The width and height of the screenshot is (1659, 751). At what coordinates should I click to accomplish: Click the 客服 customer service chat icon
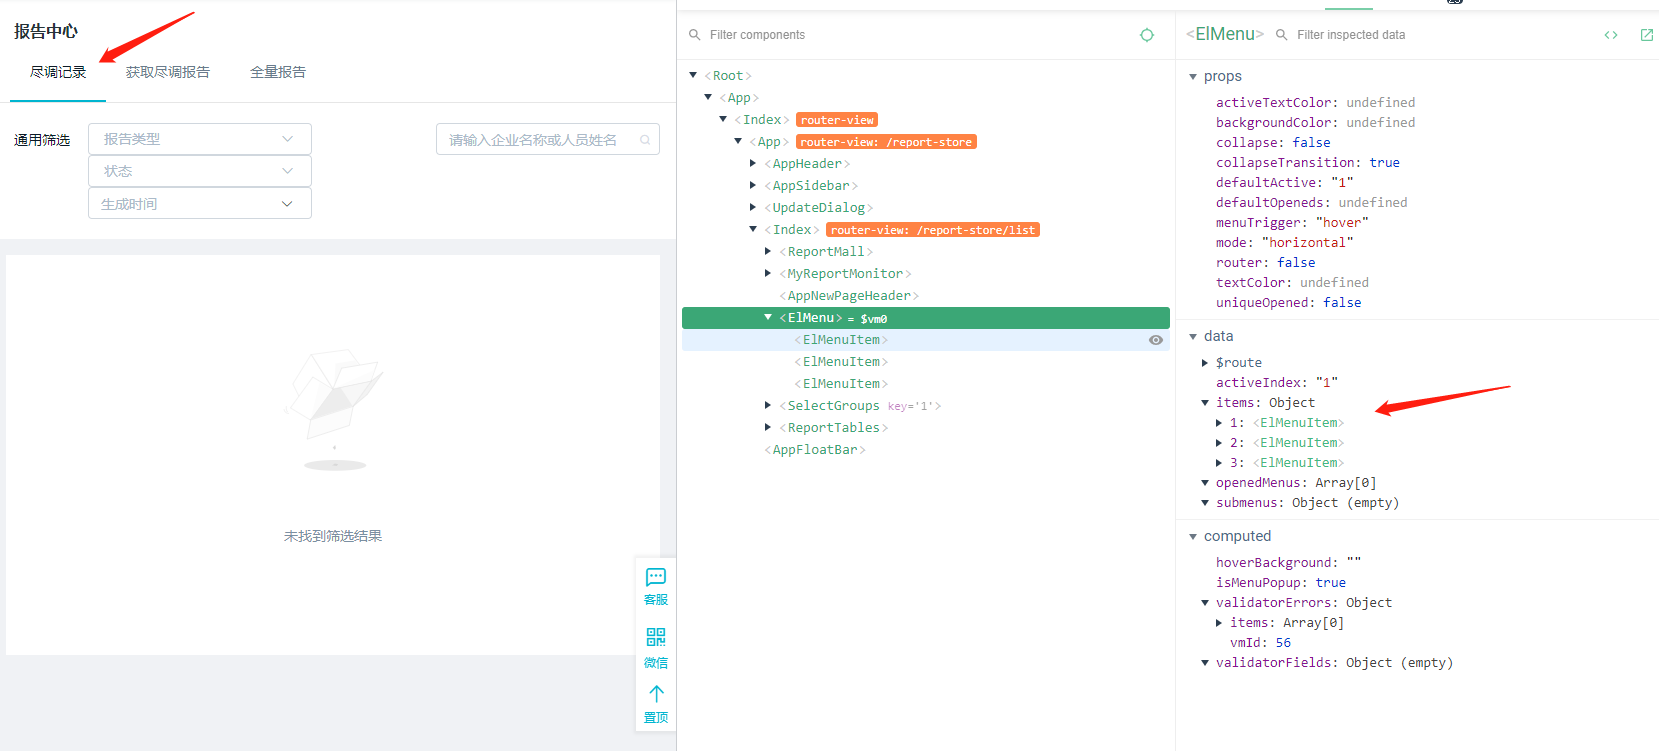click(656, 577)
